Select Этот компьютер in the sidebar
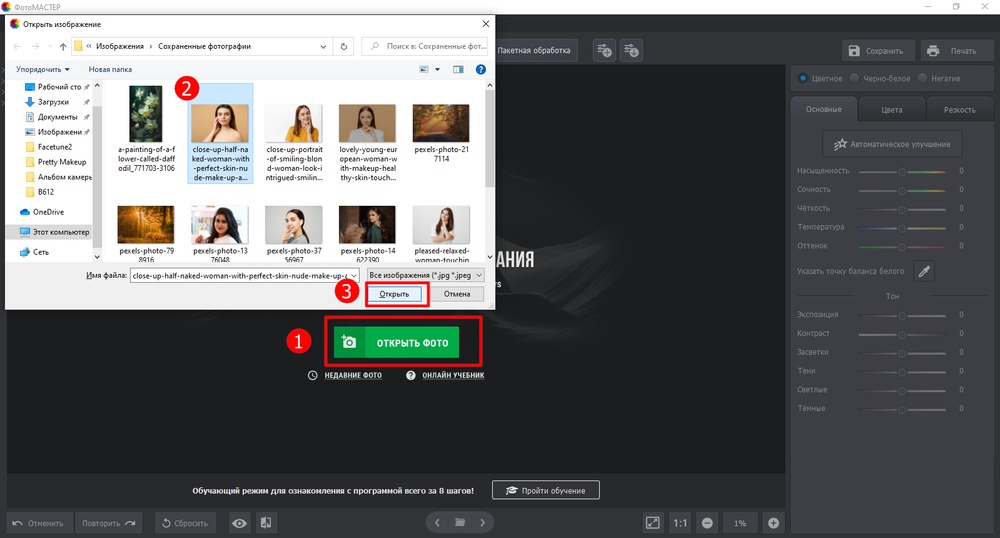Viewport: 1000px width, 538px height. pyautogui.click(x=54, y=232)
